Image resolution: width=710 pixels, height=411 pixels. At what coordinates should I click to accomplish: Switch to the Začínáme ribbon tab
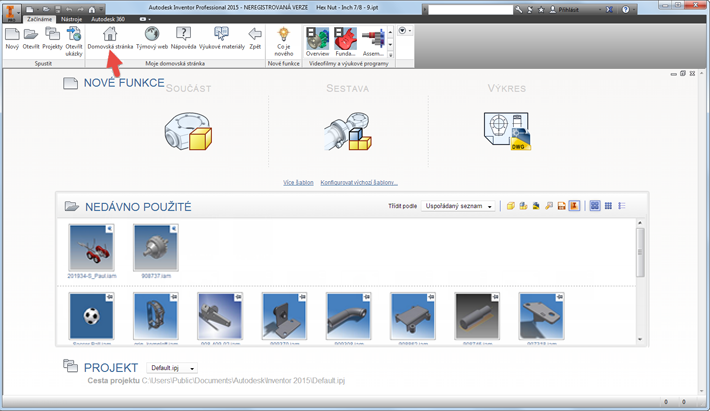(39, 19)
